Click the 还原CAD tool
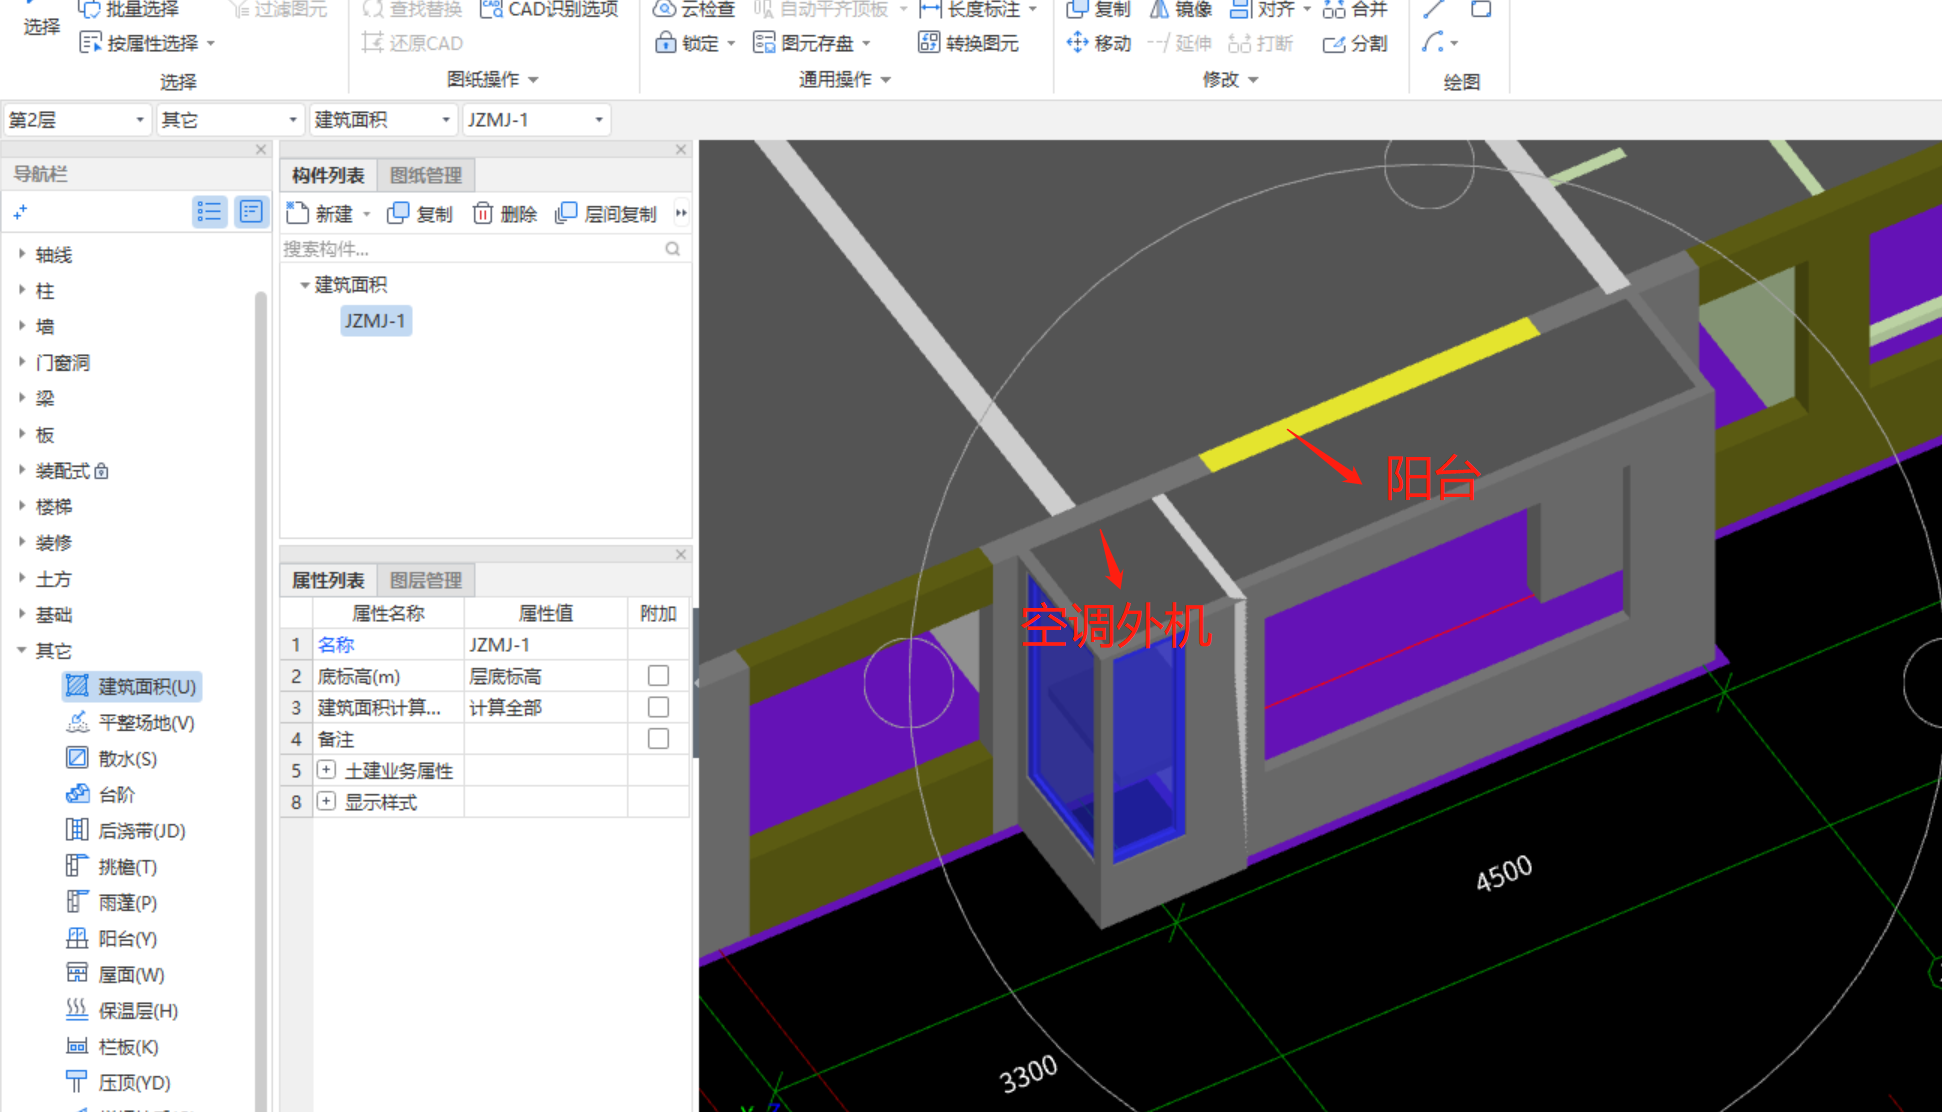Image resolution: width=1942 pixels, height=1112 pixels. point(412,43)
